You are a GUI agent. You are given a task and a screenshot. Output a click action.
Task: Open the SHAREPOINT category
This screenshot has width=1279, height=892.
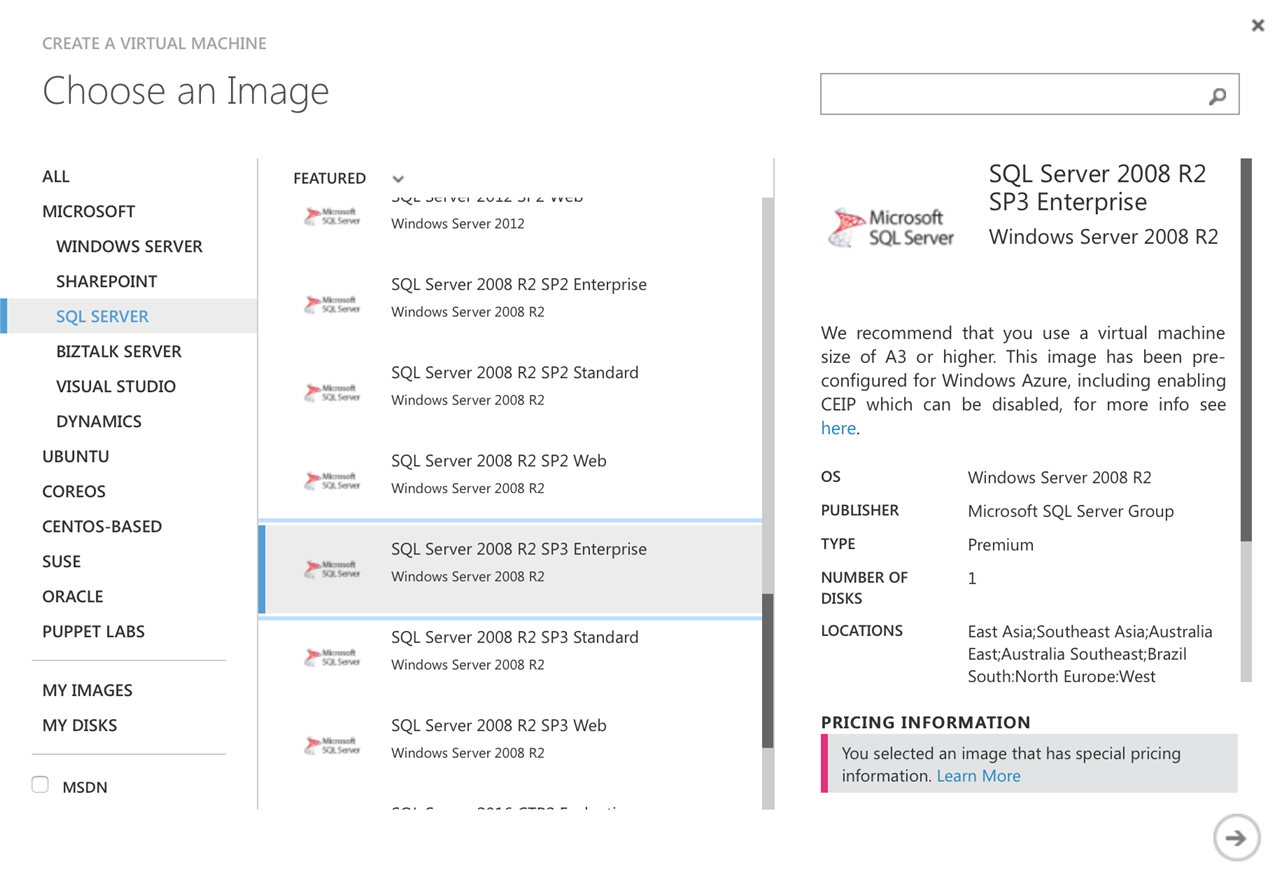(106, 282)
